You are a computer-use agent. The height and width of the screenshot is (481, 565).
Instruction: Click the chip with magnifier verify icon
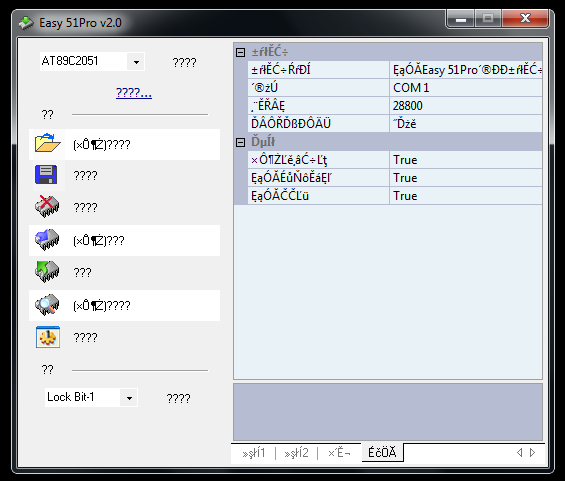[47, 305]
